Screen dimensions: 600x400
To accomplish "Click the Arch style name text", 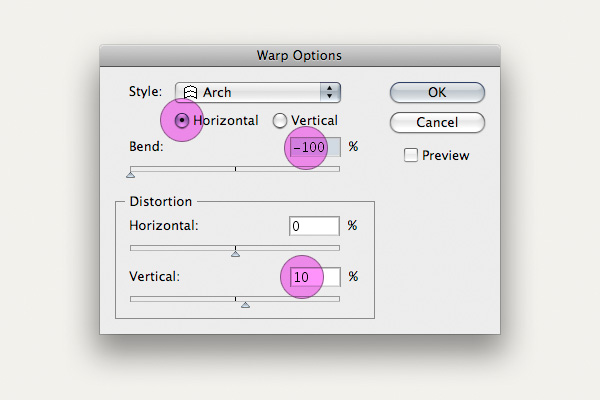I will point(217,93).
